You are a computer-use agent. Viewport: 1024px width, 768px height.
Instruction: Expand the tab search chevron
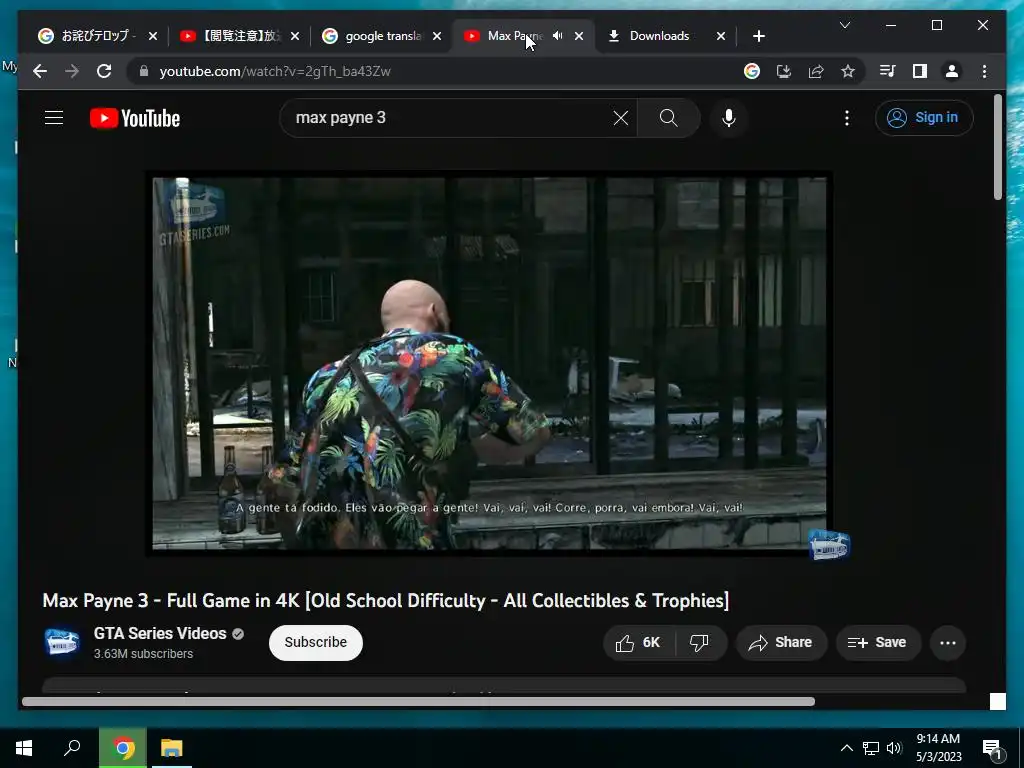click(844, 25)
